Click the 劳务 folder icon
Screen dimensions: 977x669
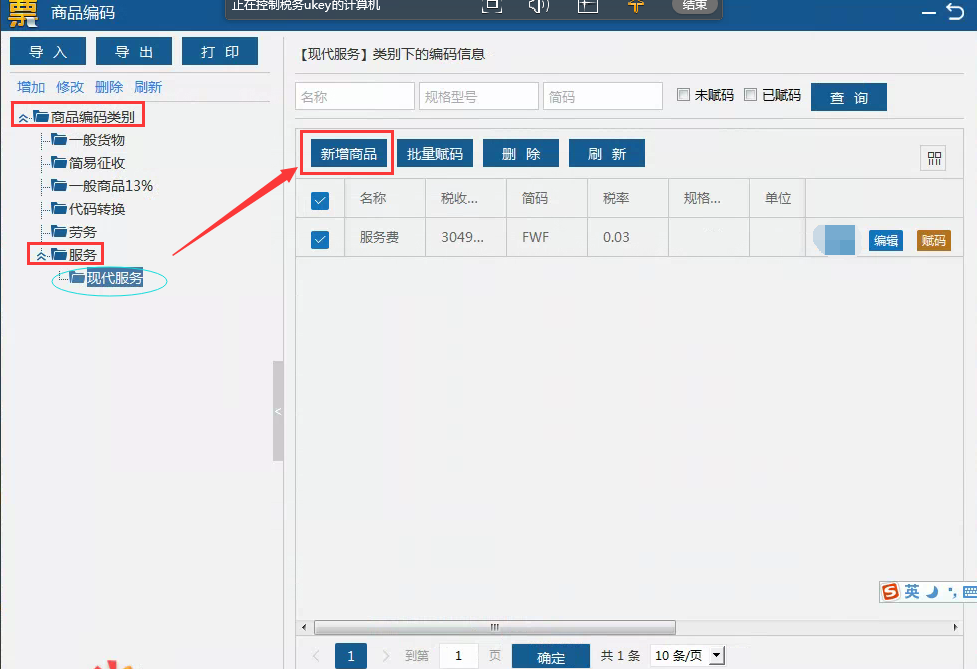click(x=59, y=232)
